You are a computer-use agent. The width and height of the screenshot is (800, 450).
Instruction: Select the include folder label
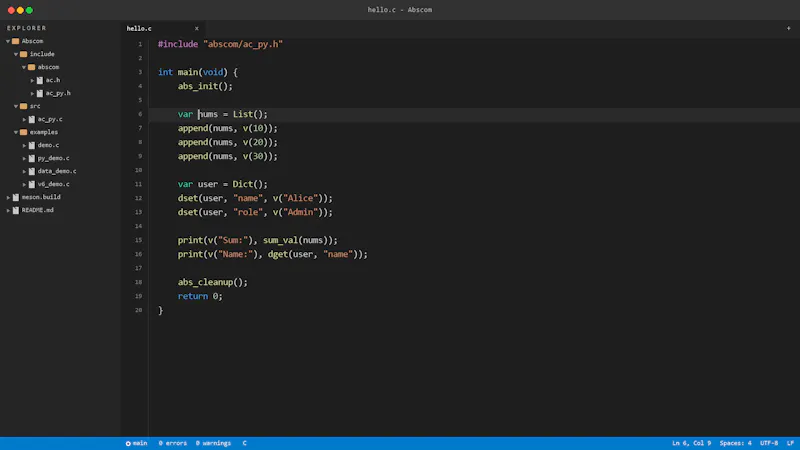click(42, 54)
